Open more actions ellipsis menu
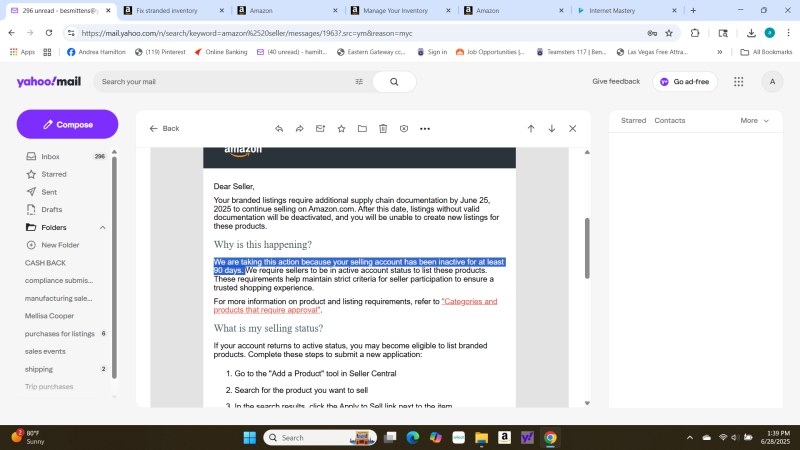The height and width of the screenshot is (450, 800). [425, 129]
